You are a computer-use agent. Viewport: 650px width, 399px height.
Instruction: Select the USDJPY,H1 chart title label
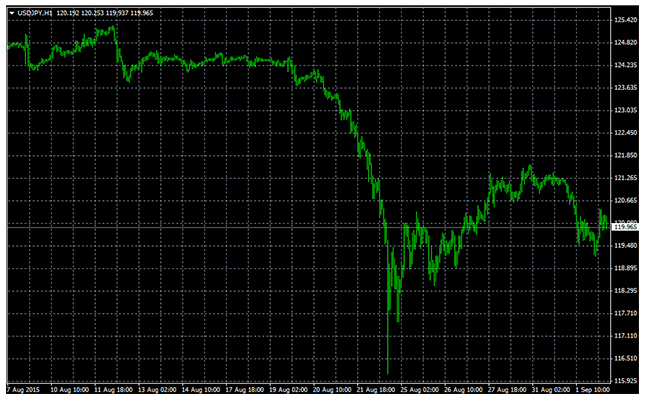click(35, 13)
